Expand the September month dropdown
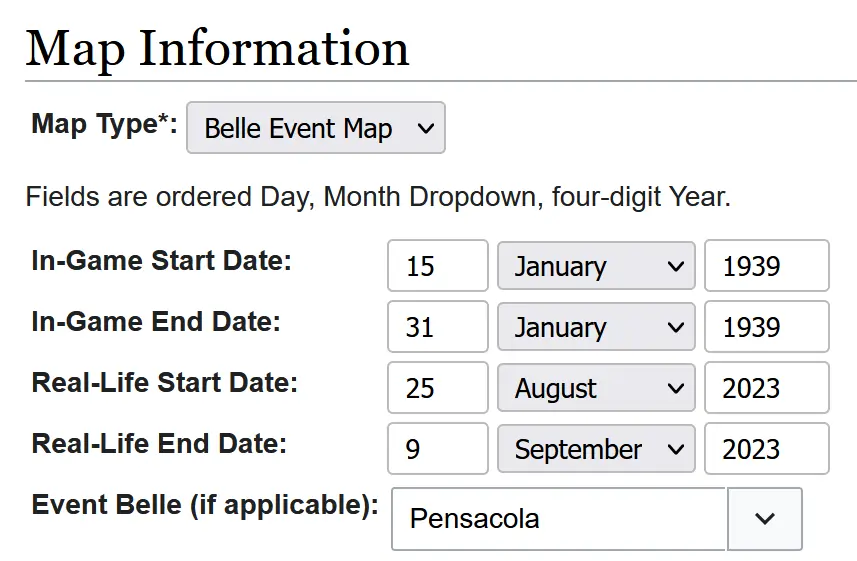Viewport: 857px width, 561px height. (x=595, y=449)
